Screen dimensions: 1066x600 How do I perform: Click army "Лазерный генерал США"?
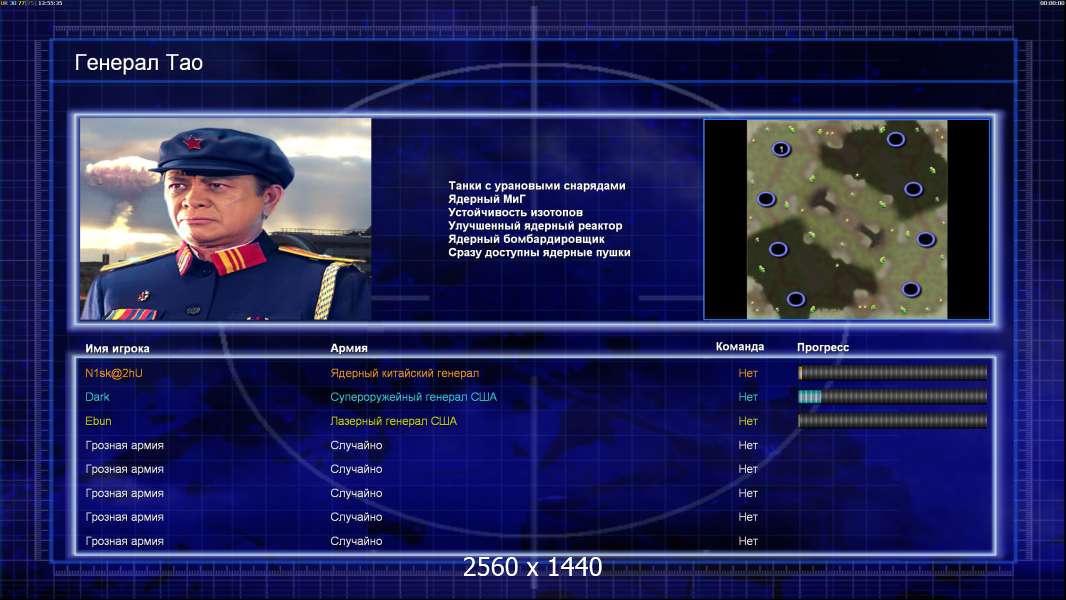coord(394,421)
